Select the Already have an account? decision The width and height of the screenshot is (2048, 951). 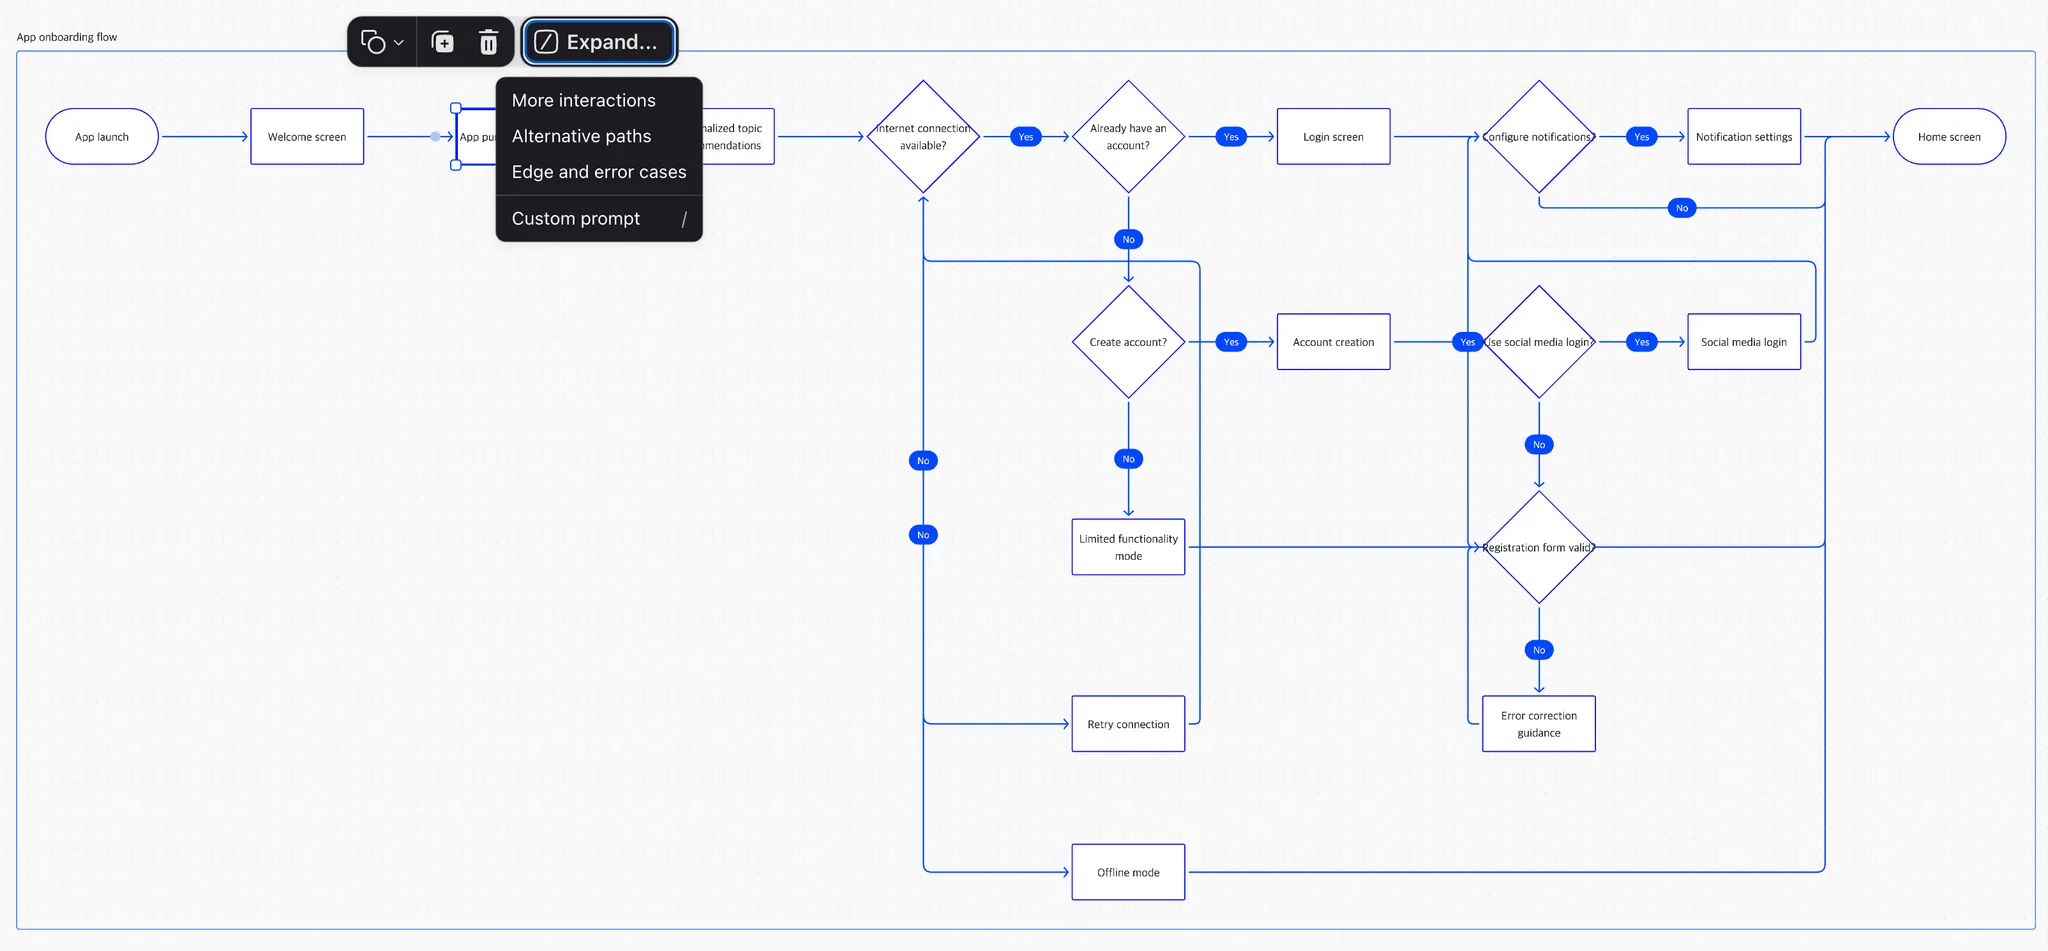click(1128, 137)
